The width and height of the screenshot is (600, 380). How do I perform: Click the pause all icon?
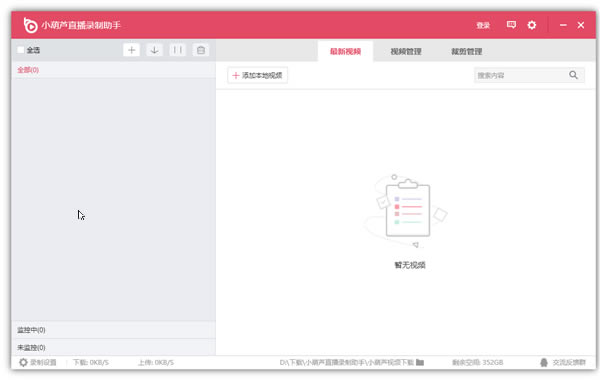click(178, 50)
